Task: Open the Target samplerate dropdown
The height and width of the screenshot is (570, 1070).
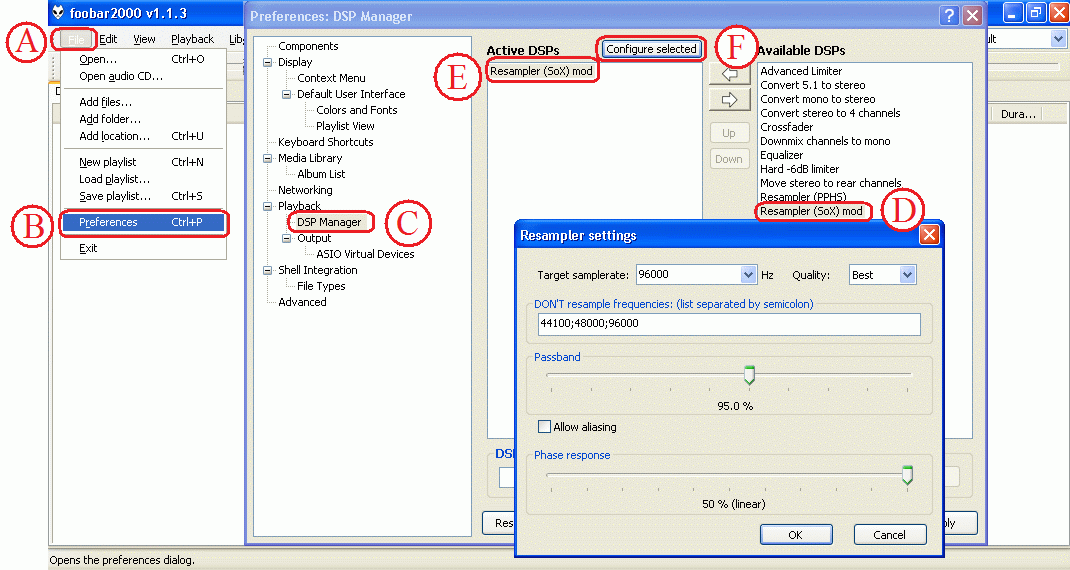Action: (749, 274)
